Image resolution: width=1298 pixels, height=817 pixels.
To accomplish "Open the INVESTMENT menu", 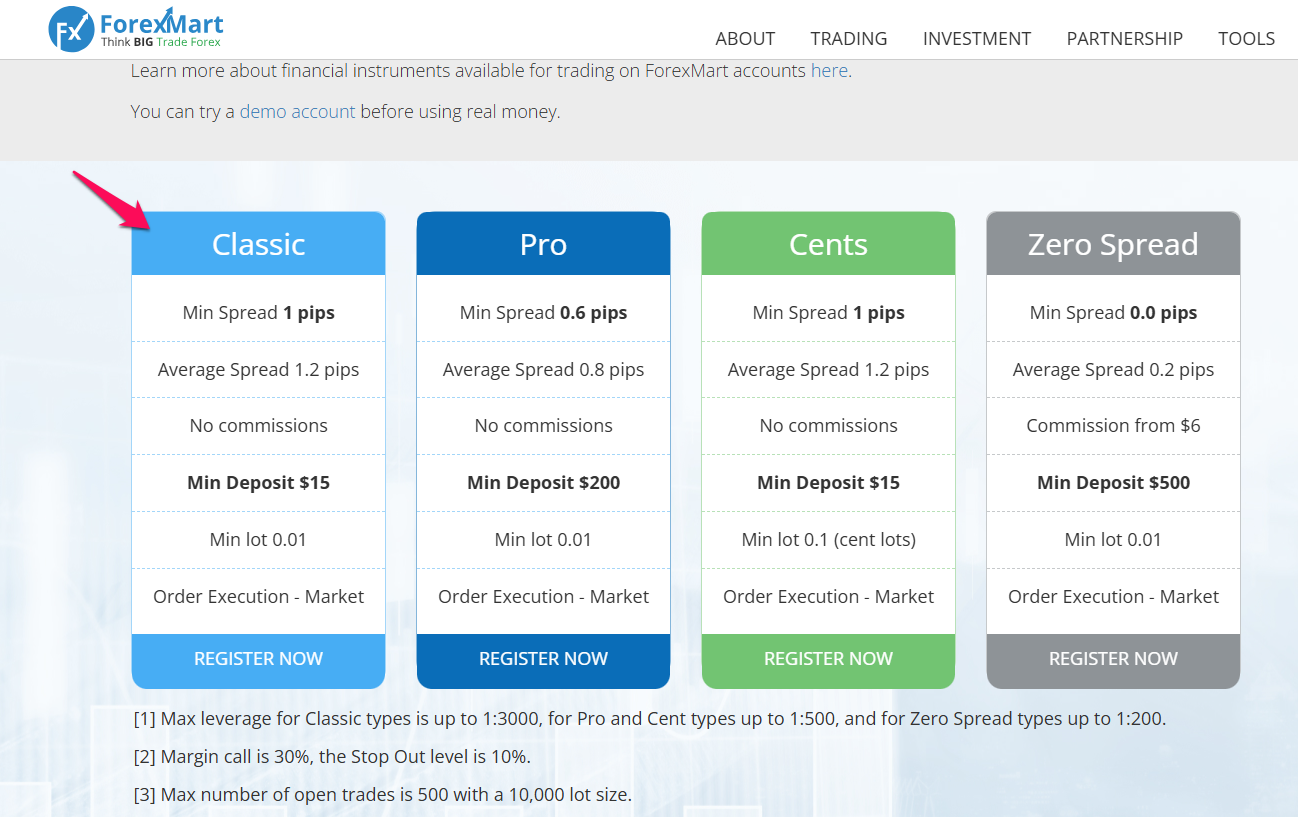I will [977, 39].
